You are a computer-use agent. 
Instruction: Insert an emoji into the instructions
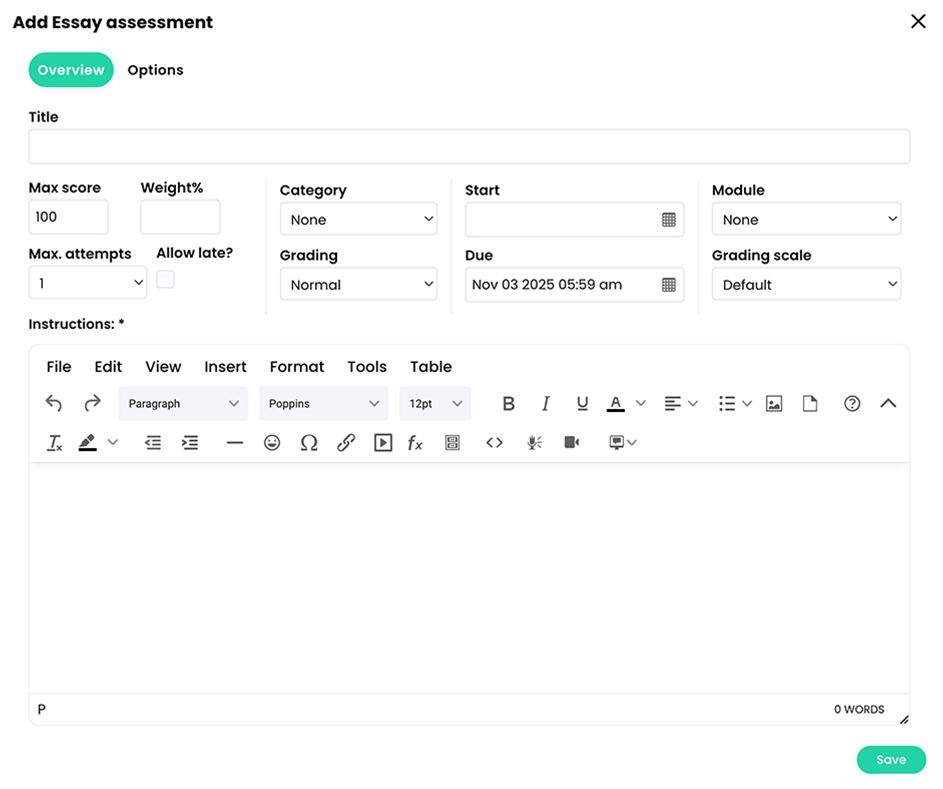click(272, 442)
